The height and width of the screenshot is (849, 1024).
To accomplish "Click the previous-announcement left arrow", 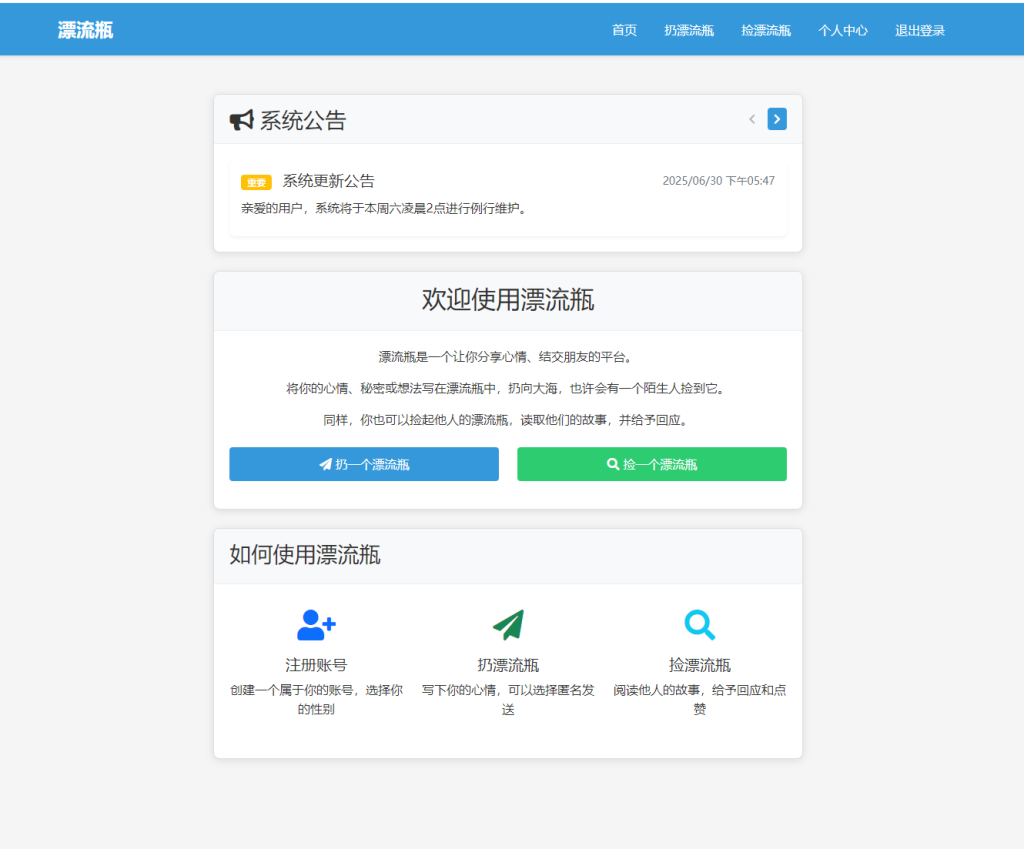I will (751, 118).
